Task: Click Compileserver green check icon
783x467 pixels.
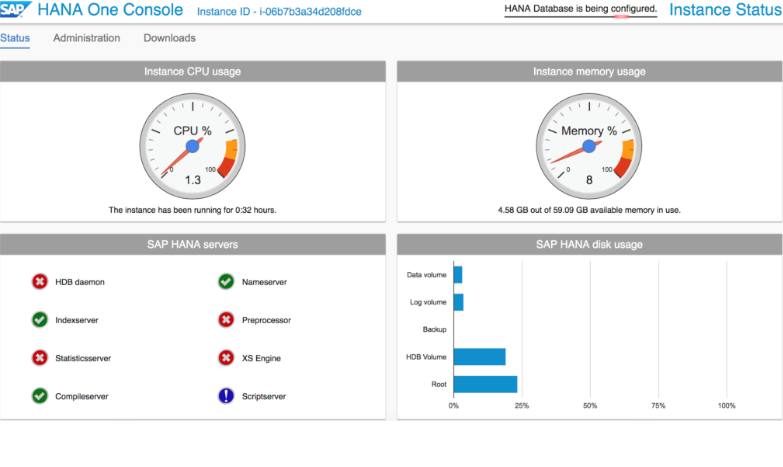Action: [x=40, y=396]
